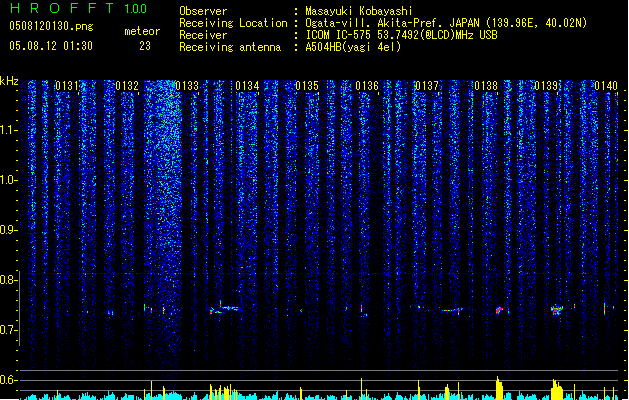The height and width of the screenshot is (400, 629).
Task: Click the ICOM IC-575 53.7492 MHz receiver text
Action: coord(401,35)
